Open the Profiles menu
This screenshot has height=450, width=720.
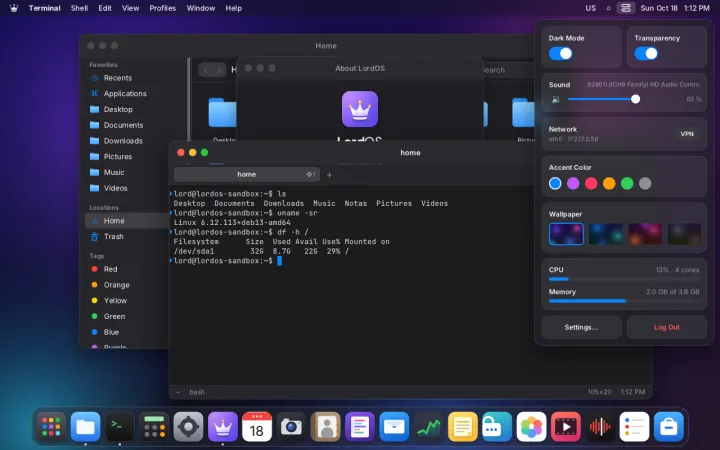(163, 8)
